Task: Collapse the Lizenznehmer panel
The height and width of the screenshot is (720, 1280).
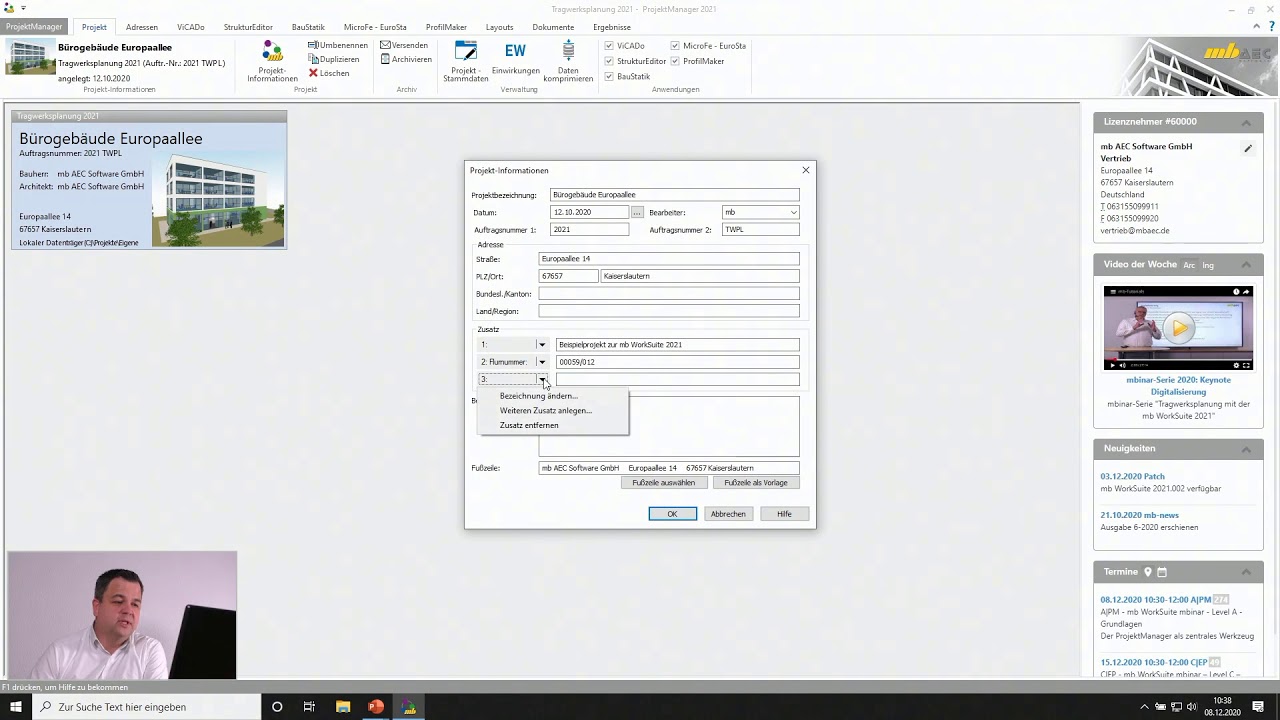Action: 1246,123
